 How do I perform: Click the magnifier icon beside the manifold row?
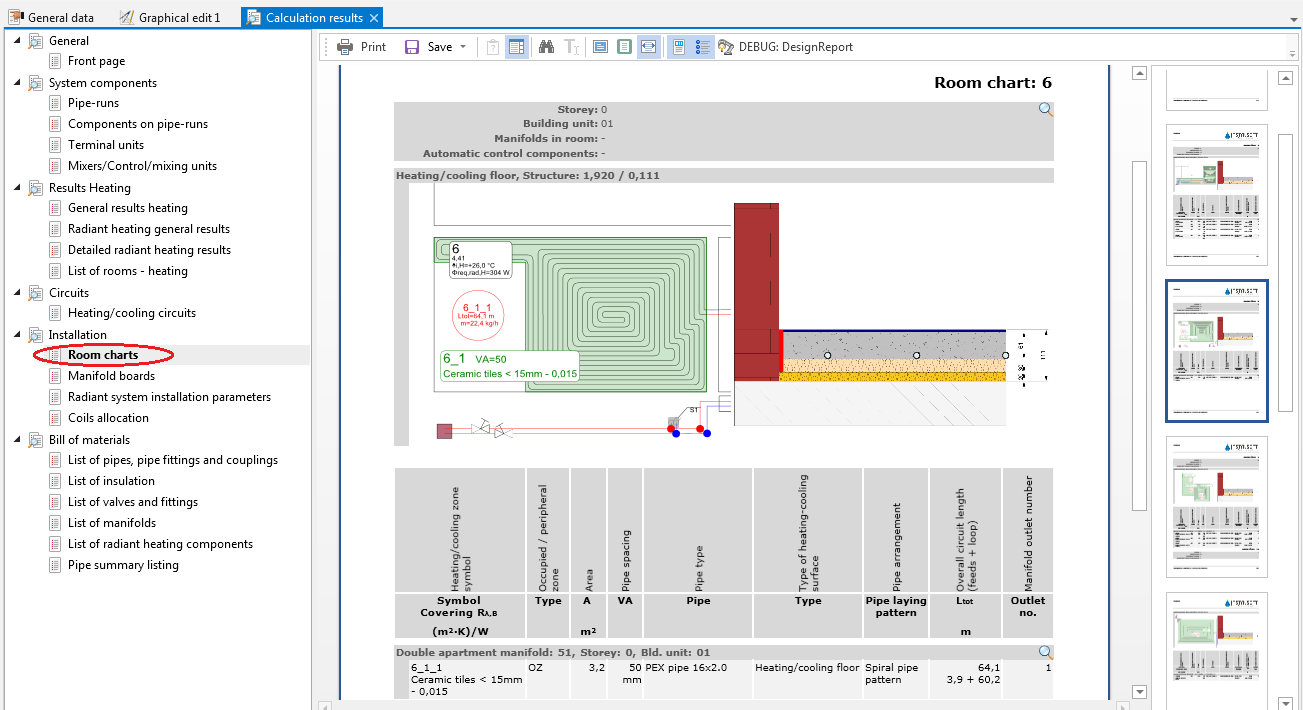[1045, 652]
